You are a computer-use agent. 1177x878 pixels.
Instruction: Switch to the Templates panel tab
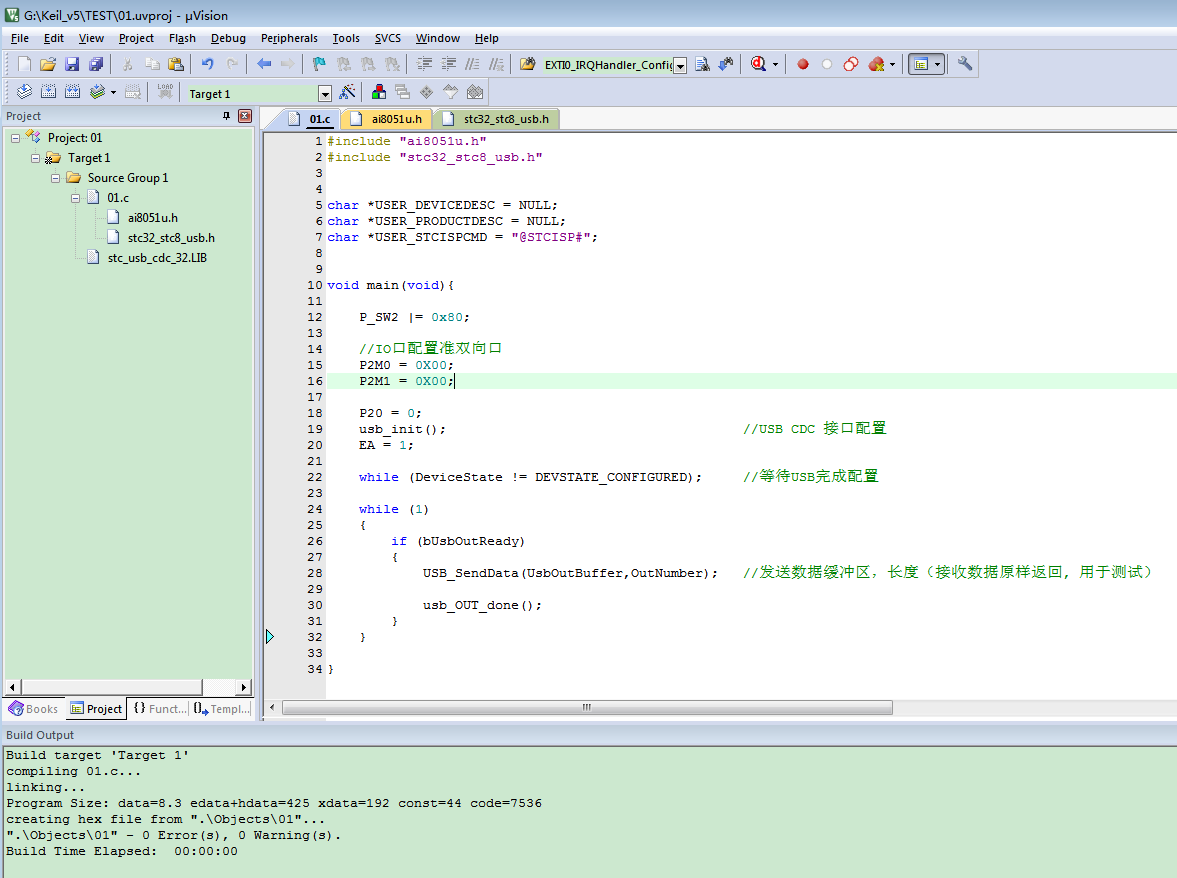(221, 708)
